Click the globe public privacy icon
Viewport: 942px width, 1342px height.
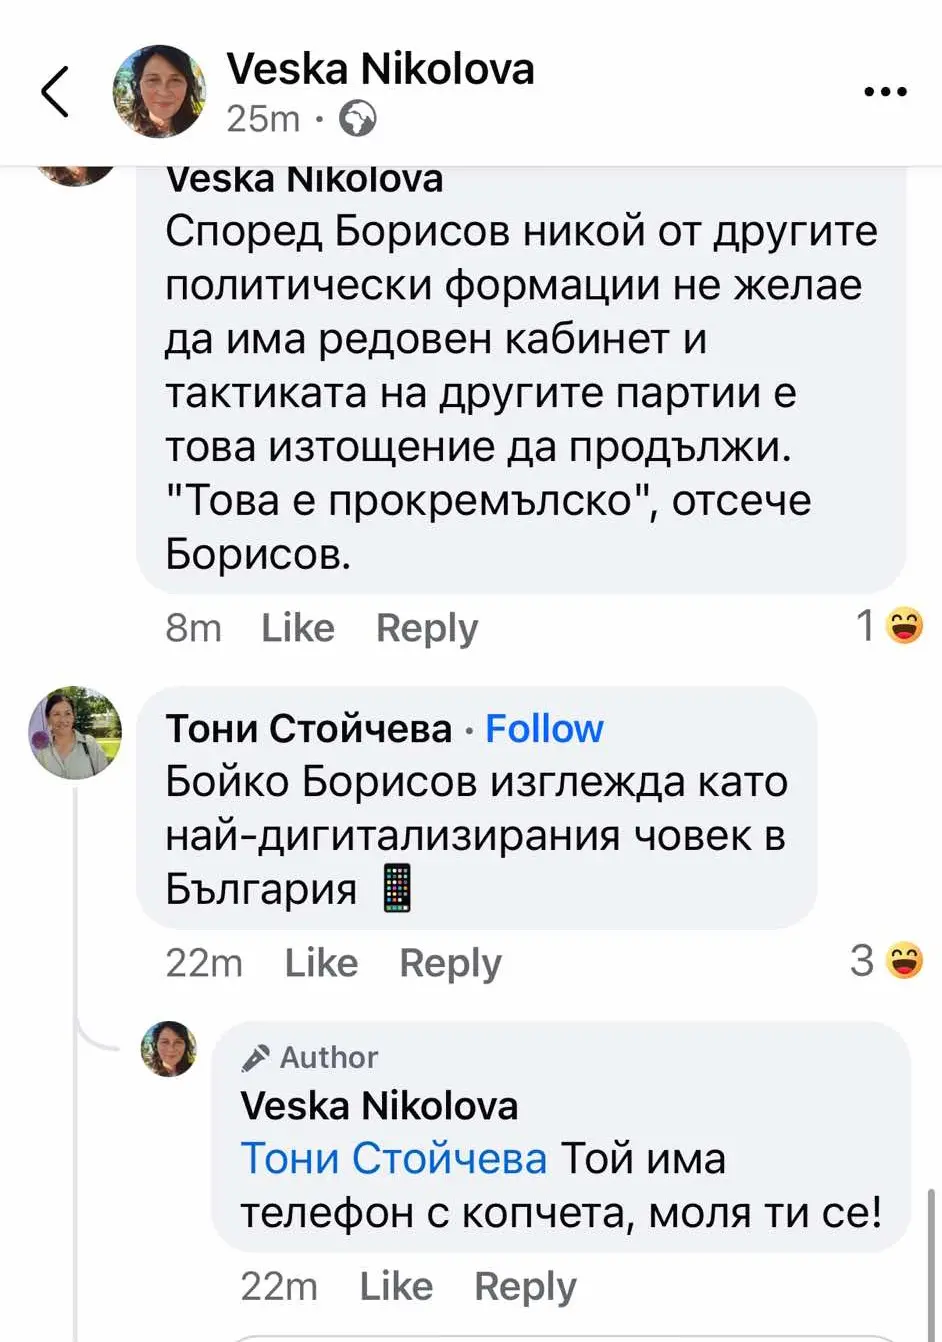[358, 120]
